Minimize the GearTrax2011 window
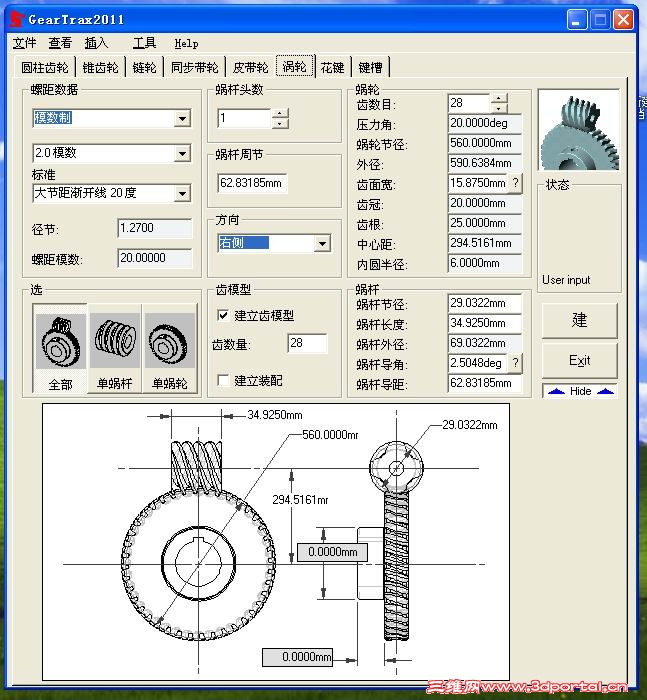 tap(577, 20)
